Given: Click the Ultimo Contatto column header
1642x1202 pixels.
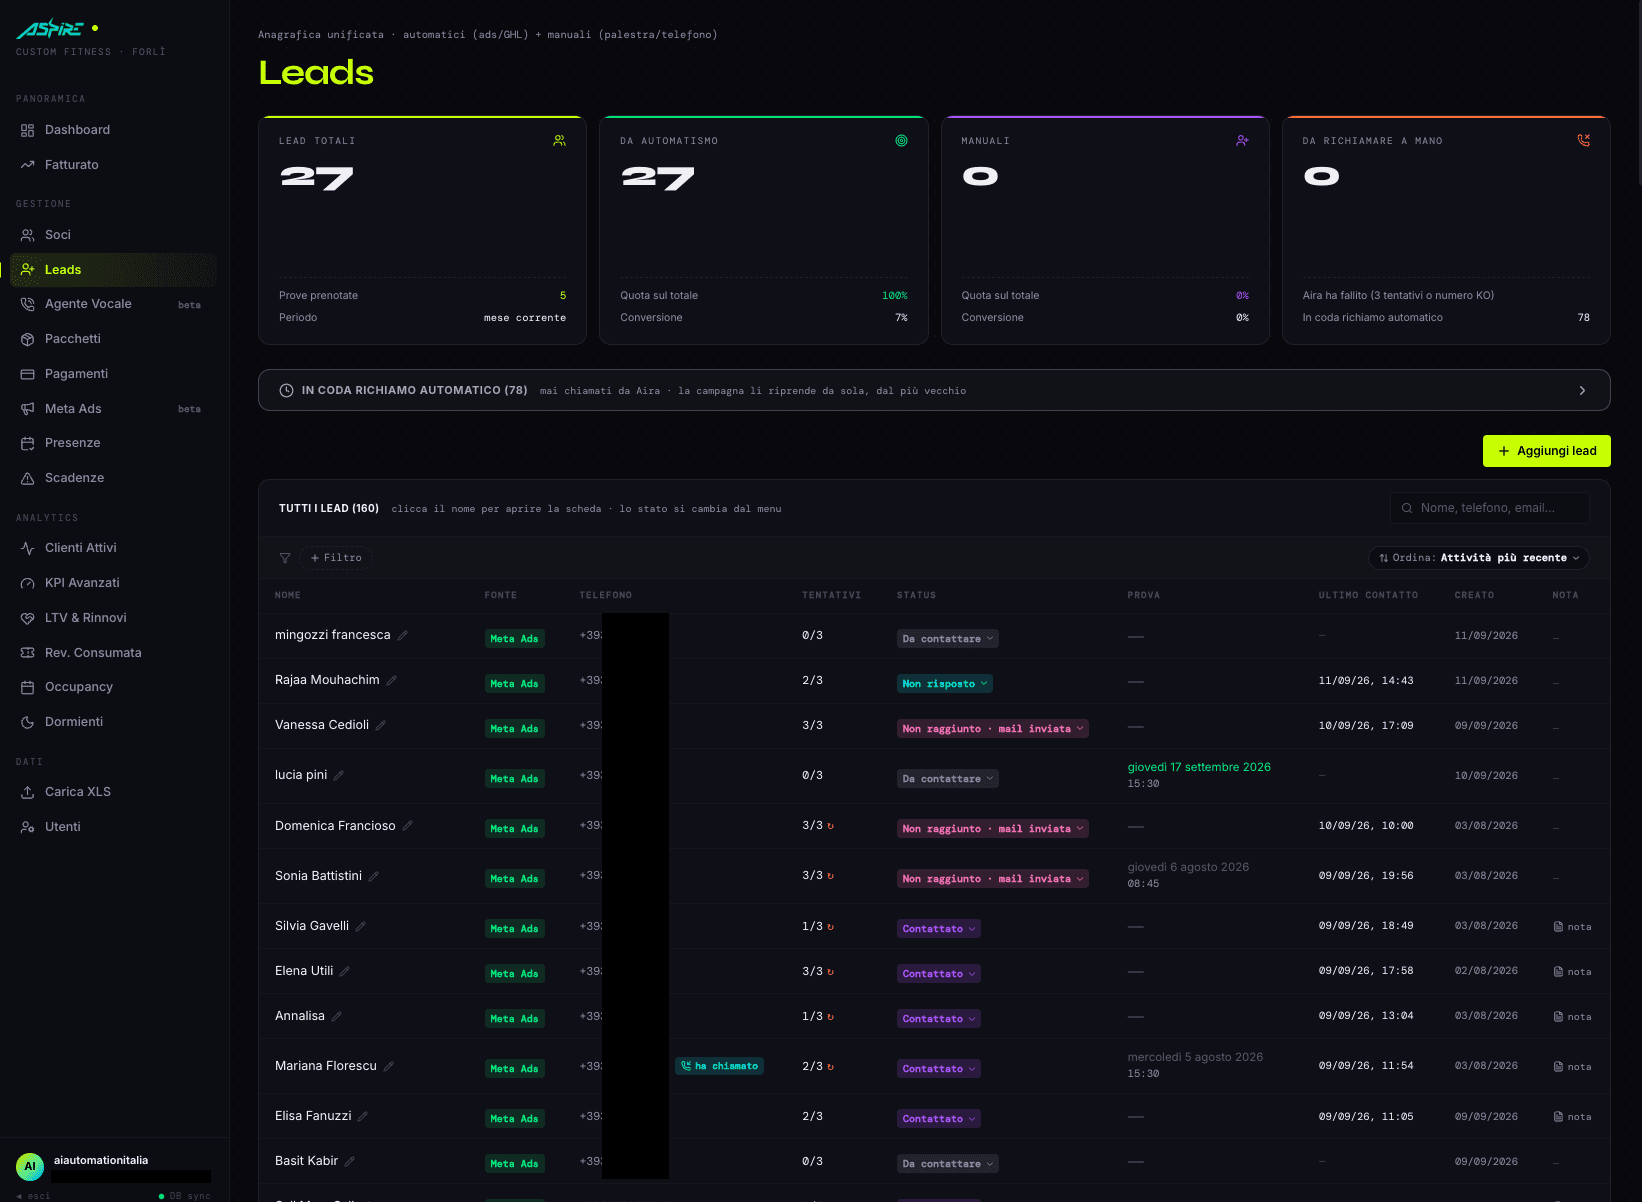Looking at the screenshot, I should 1368,595.
